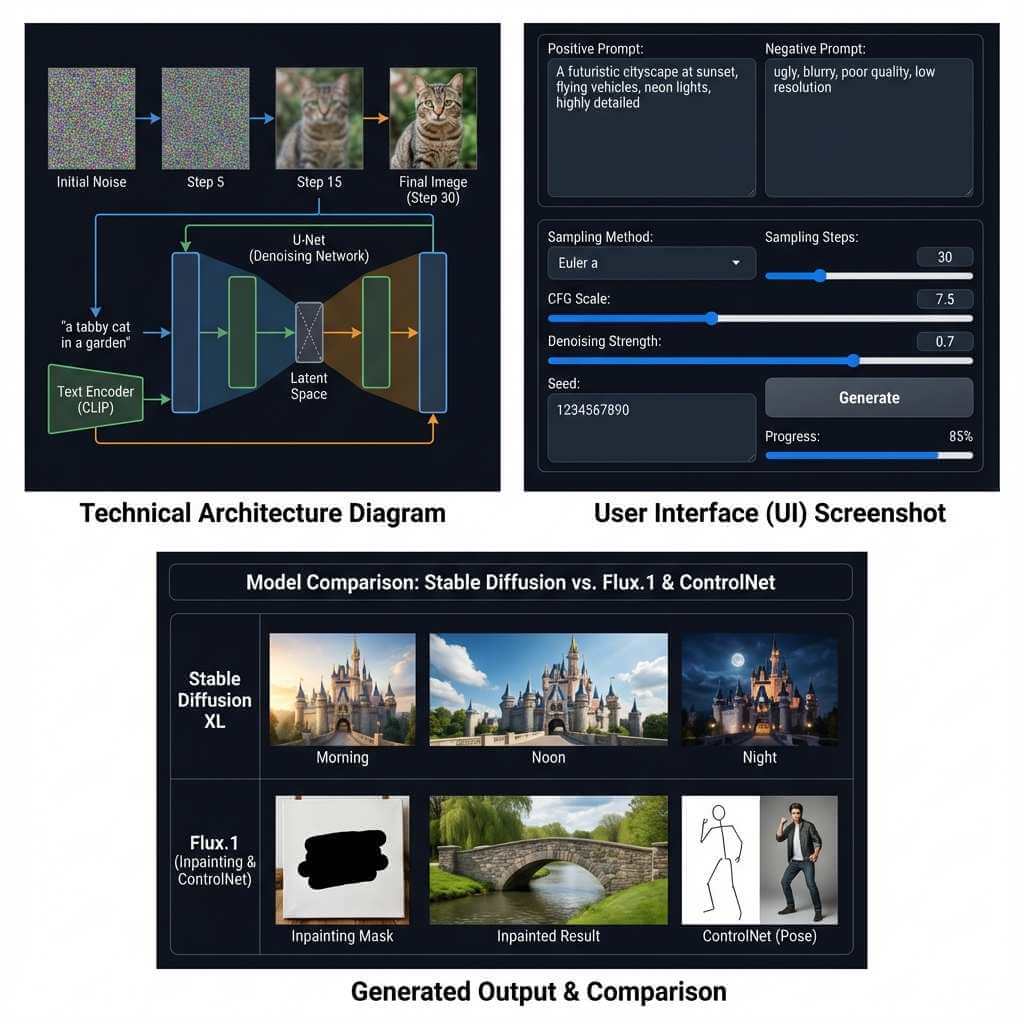
Task: Click the Denoising Strength slider
Action: pyautogui.click(x=852, y=360)
